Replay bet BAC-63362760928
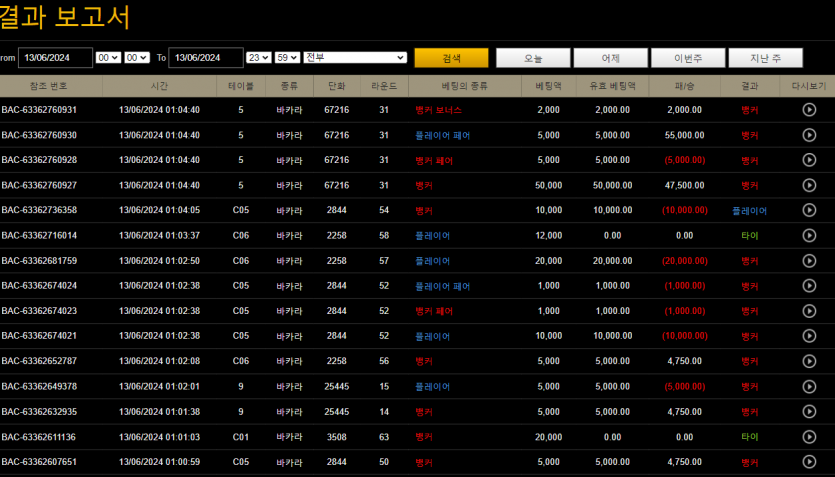The image size is (835, 477). pyautogui.click(x=809, y=160)
